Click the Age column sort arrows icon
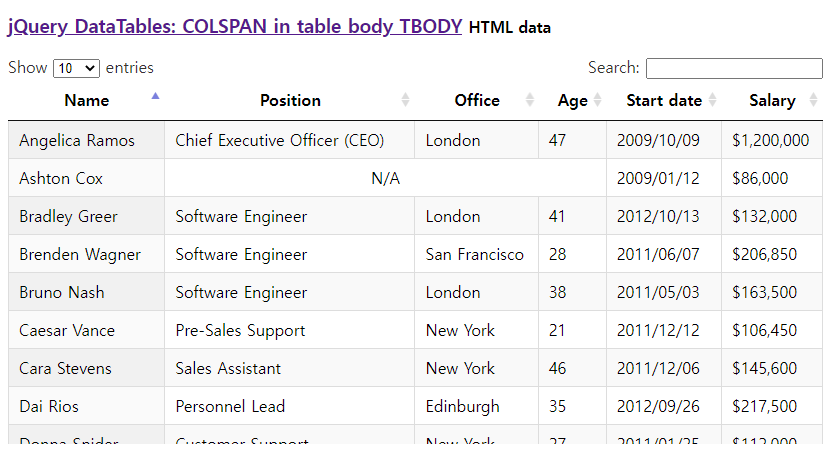The width and height of the screenshot is (824, 452). [597, 100]
